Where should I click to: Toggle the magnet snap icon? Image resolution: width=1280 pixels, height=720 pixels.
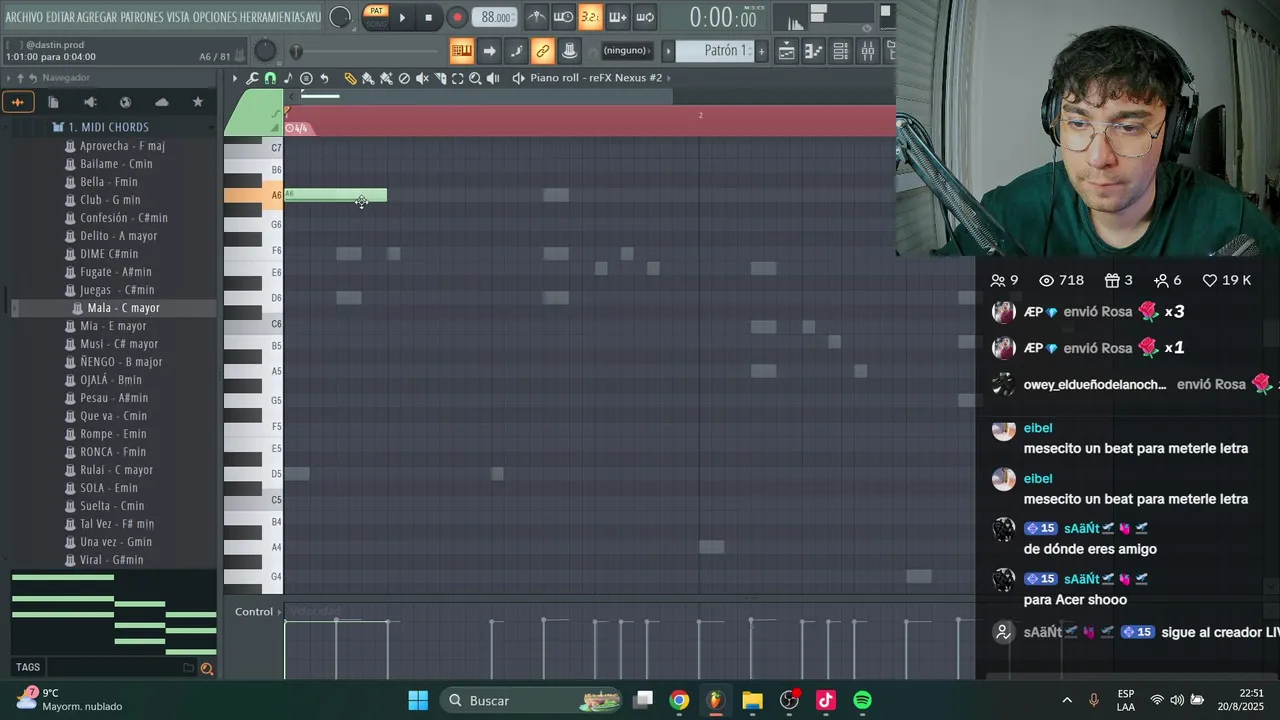click(x=270, y=78)
